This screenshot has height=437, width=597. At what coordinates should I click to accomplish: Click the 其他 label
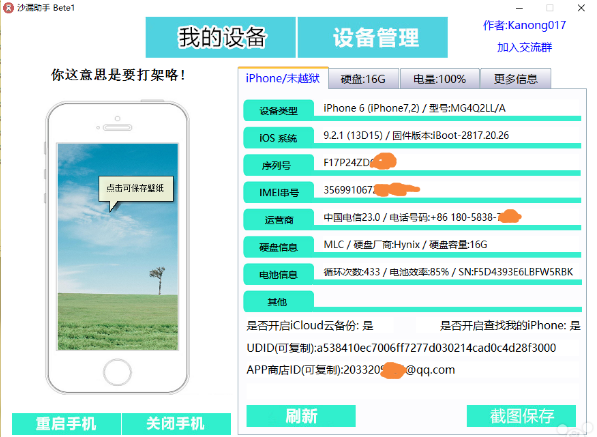(279, 302)
